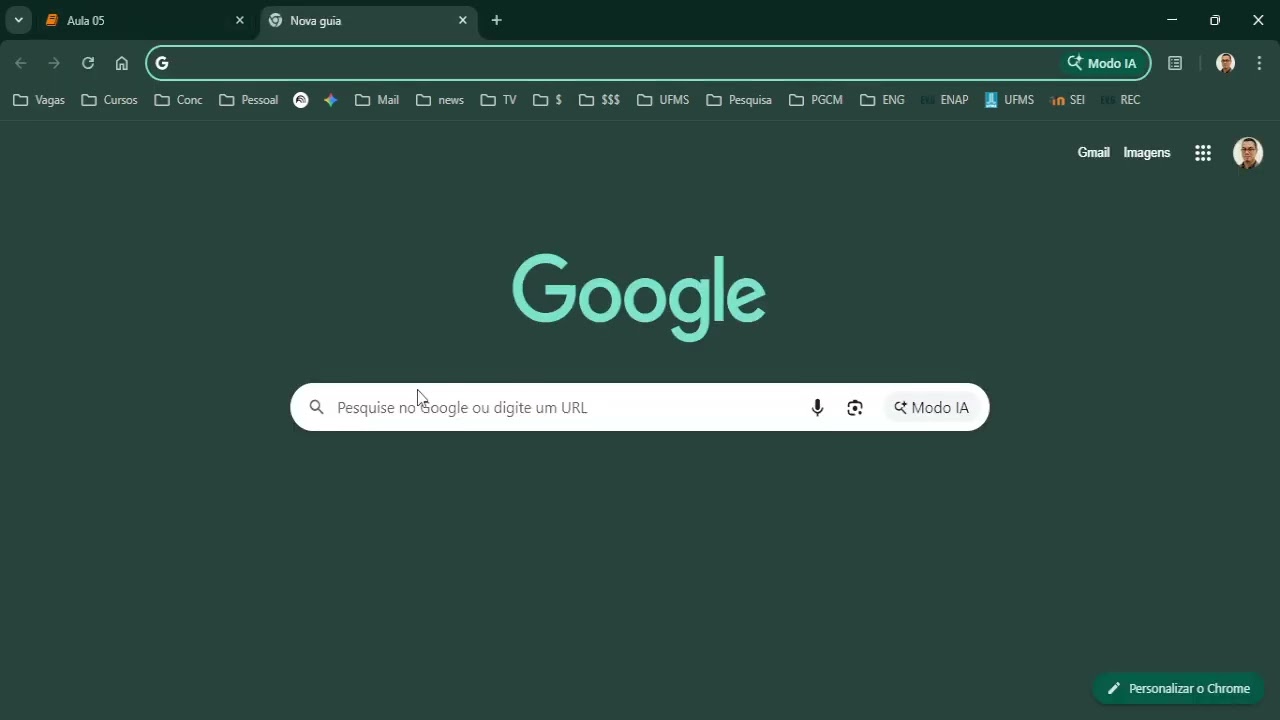Open the PGCM bookmark folder
The height and width of the screenshot is (720, 1280).
point(816,100)
